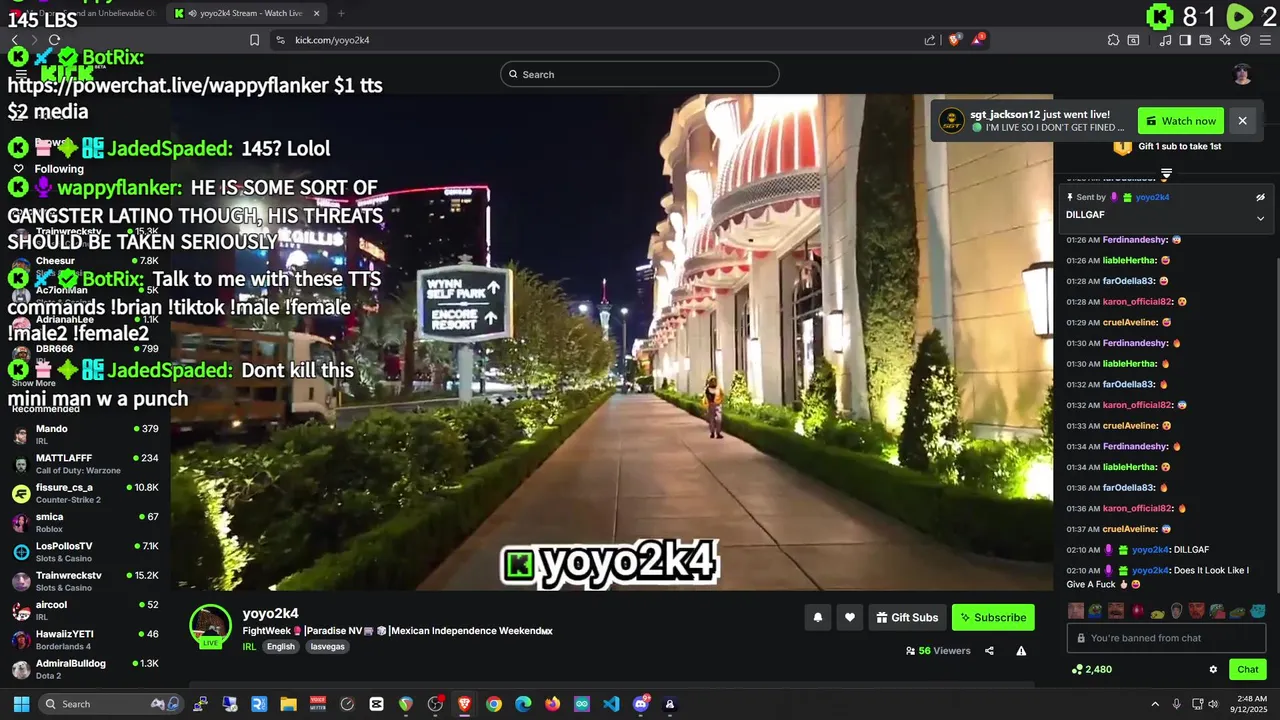This screenshot has height=720, width=1280.
Task: Open Brave Shields lion icon
Action: (x=955, y=39)
